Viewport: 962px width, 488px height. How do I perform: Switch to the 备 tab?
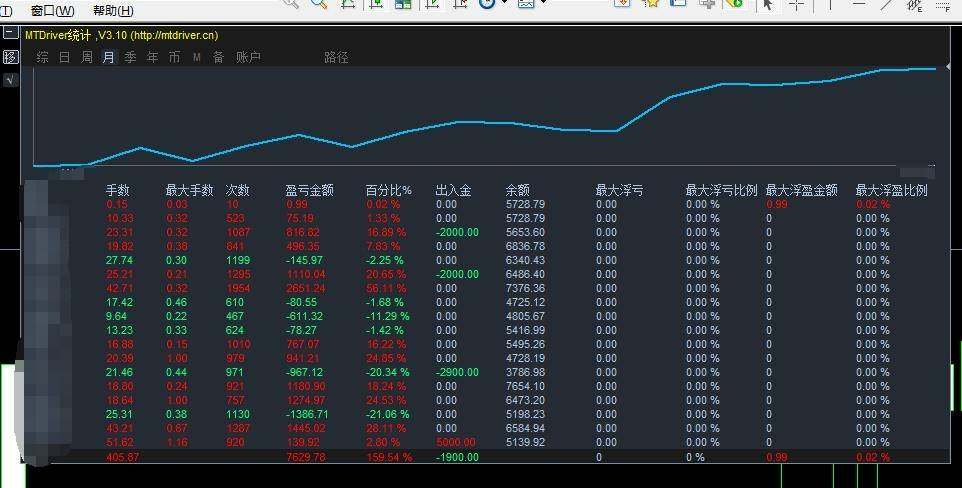tap(218, 57)
